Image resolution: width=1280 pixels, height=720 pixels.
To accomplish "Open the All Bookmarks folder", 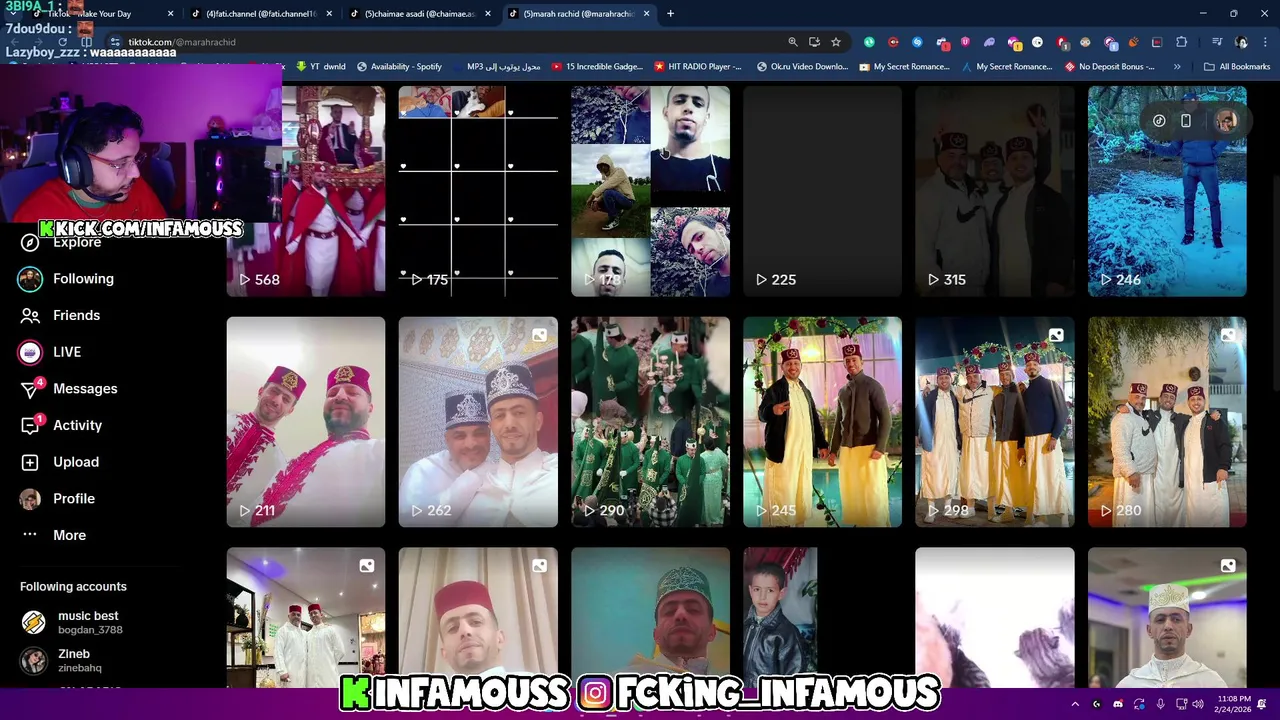I will point(1237,66).
